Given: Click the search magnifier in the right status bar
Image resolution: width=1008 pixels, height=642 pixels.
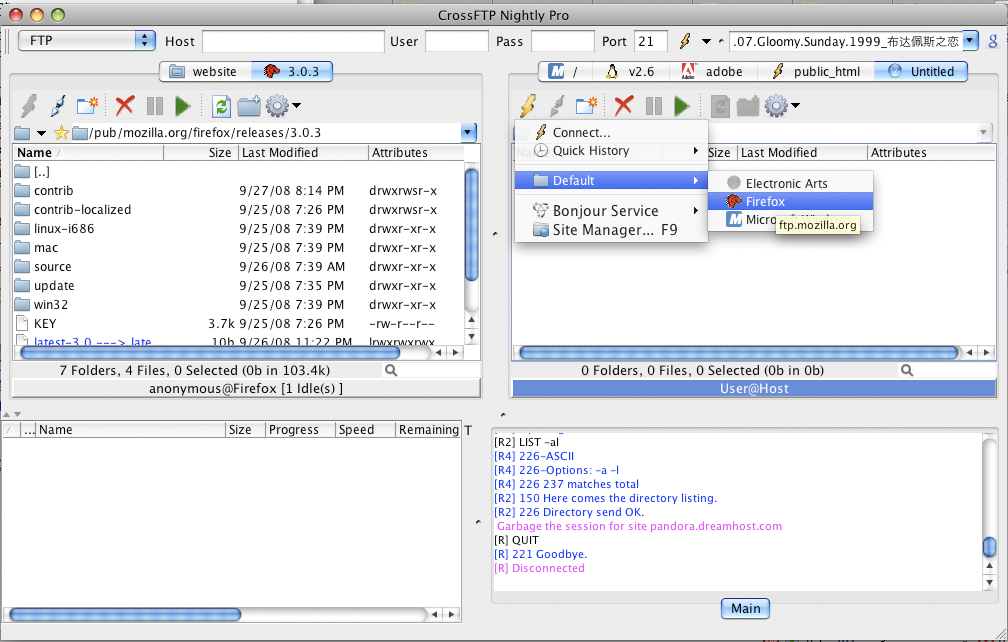Looking at the screenshot, I should tap(907, 371).
